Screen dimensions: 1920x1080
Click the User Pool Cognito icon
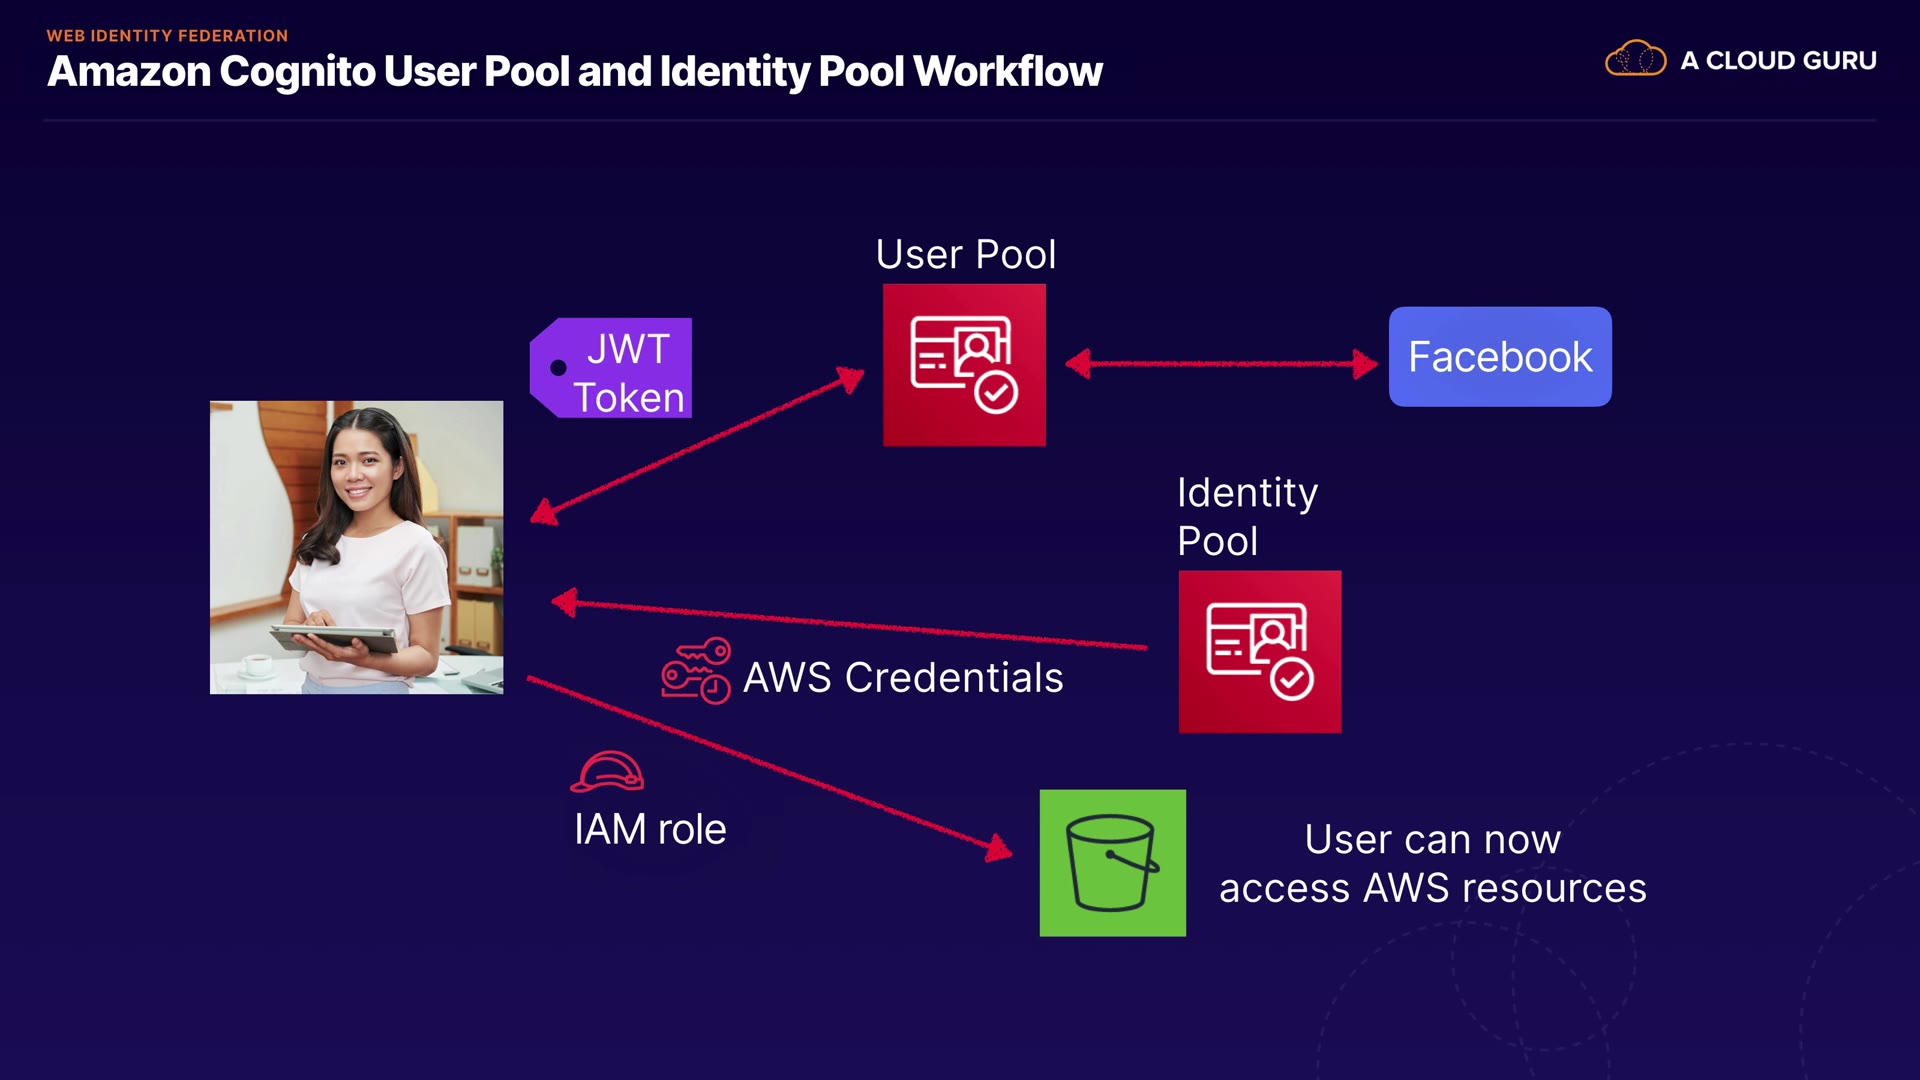[964, 365]
